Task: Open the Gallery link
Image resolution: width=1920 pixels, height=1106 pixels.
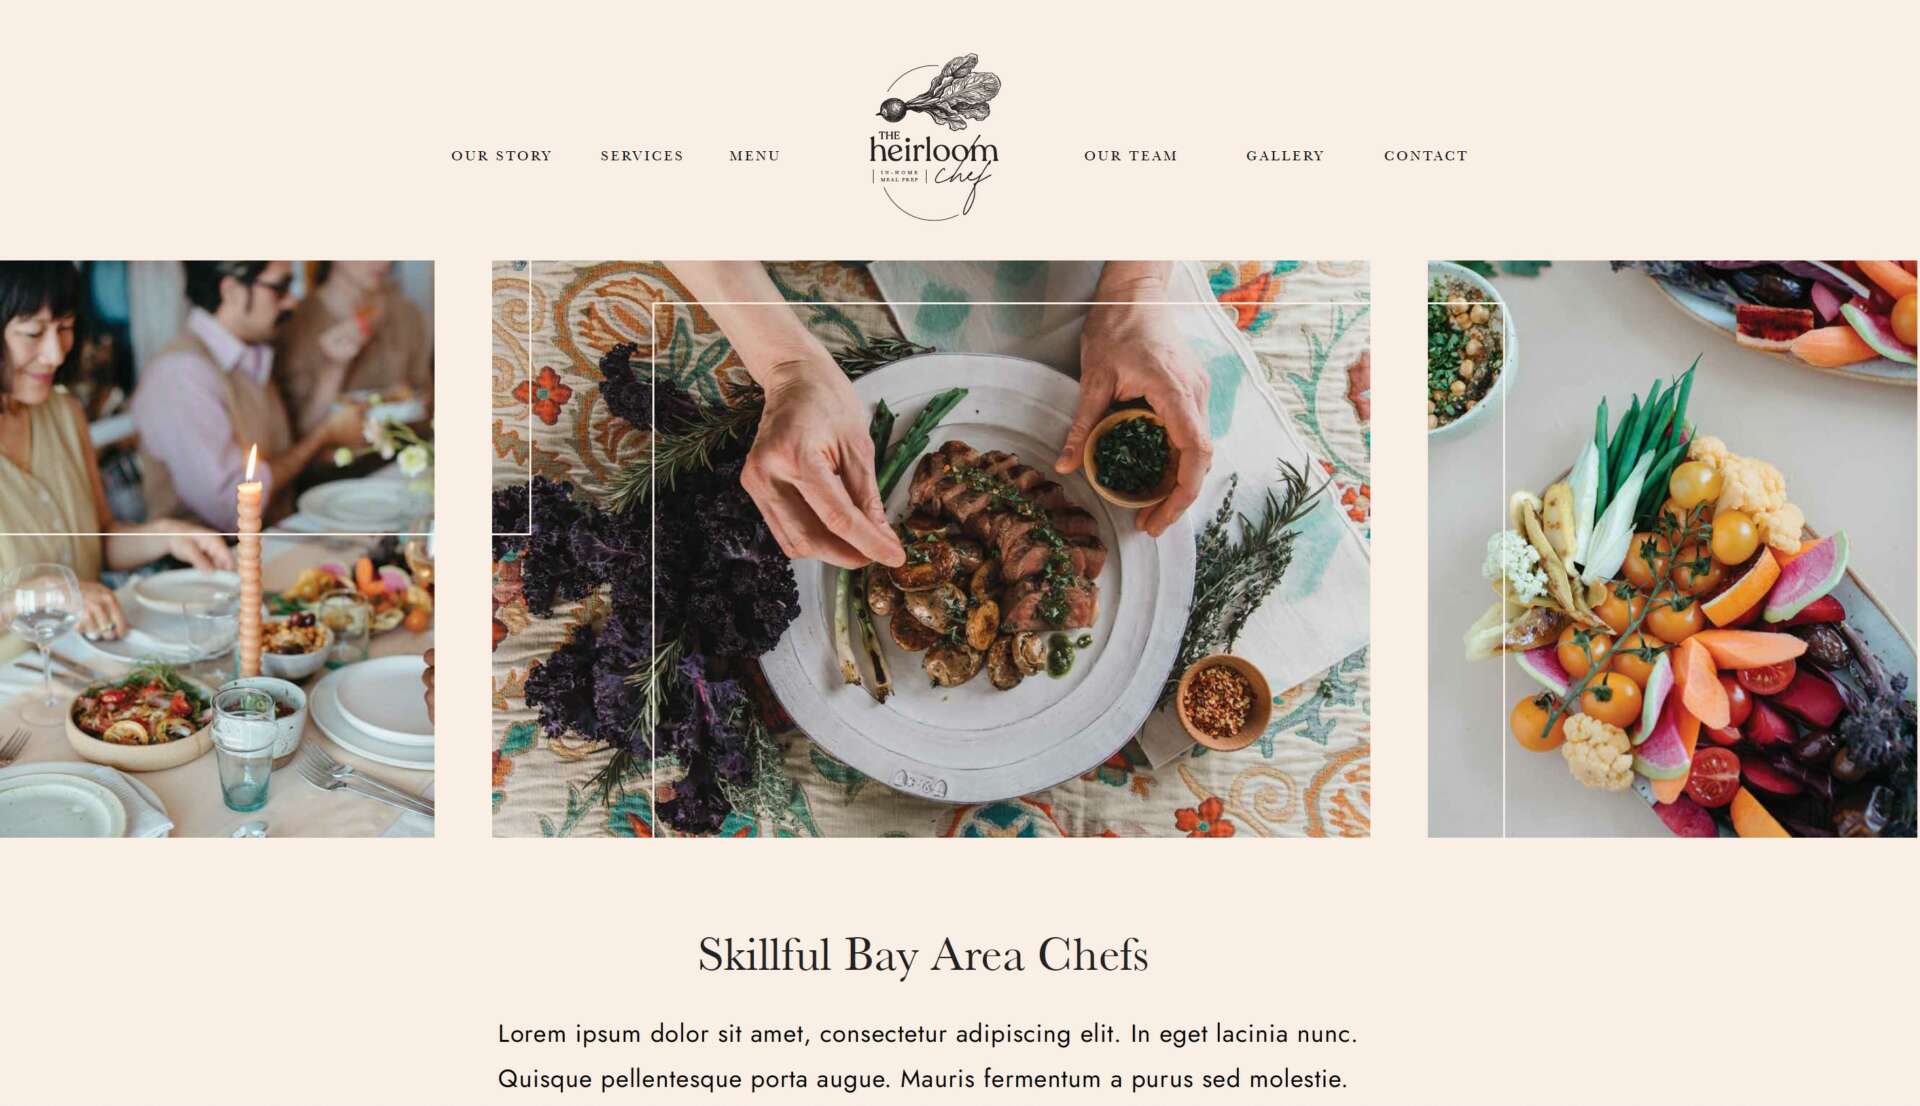Action: [1285, 156]
